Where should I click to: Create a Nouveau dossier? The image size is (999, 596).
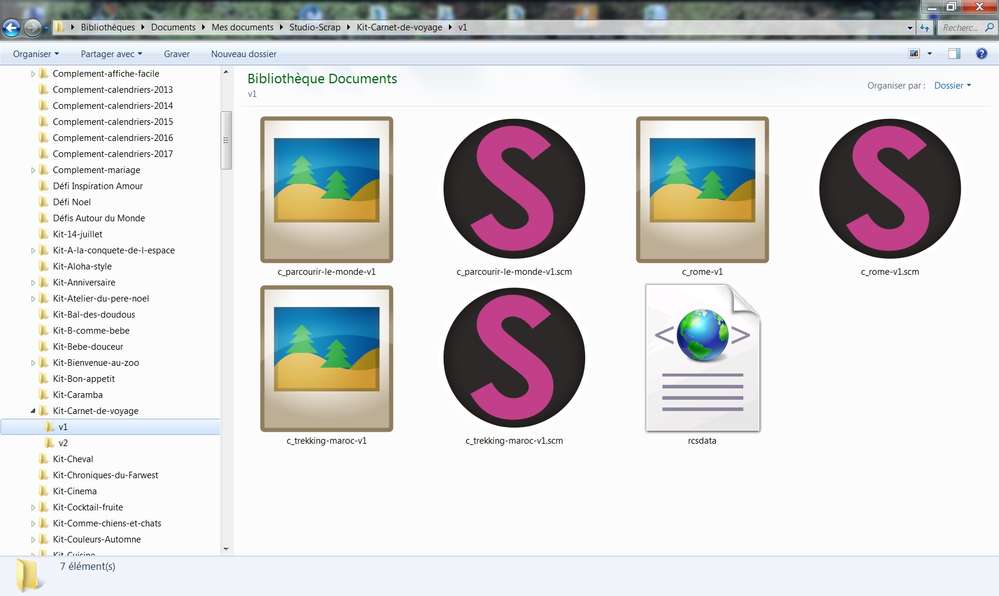click(x=244, y=54)
